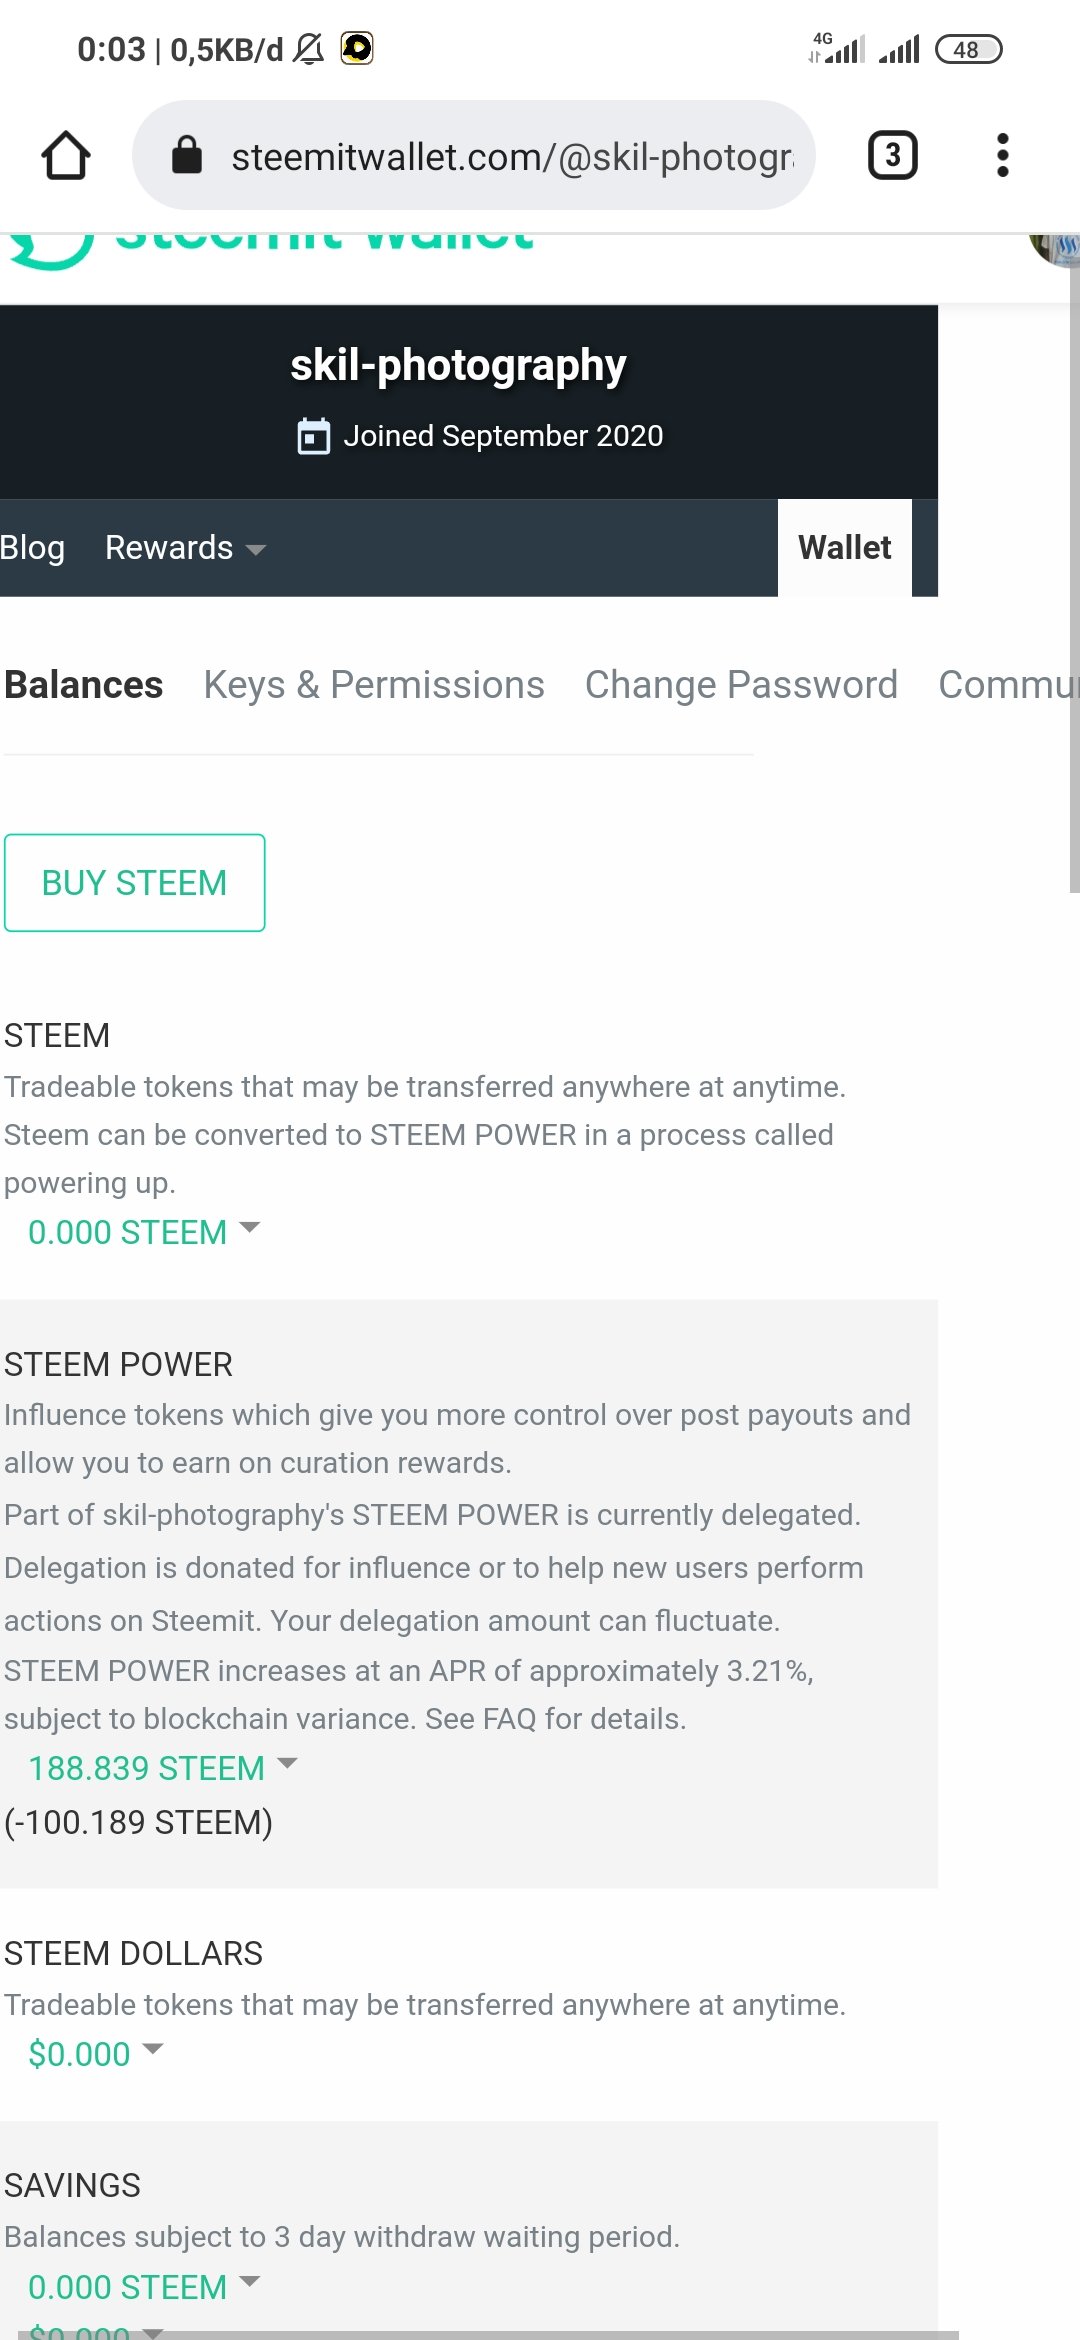Click the BUY STEEM button

(x=135, y=883)
